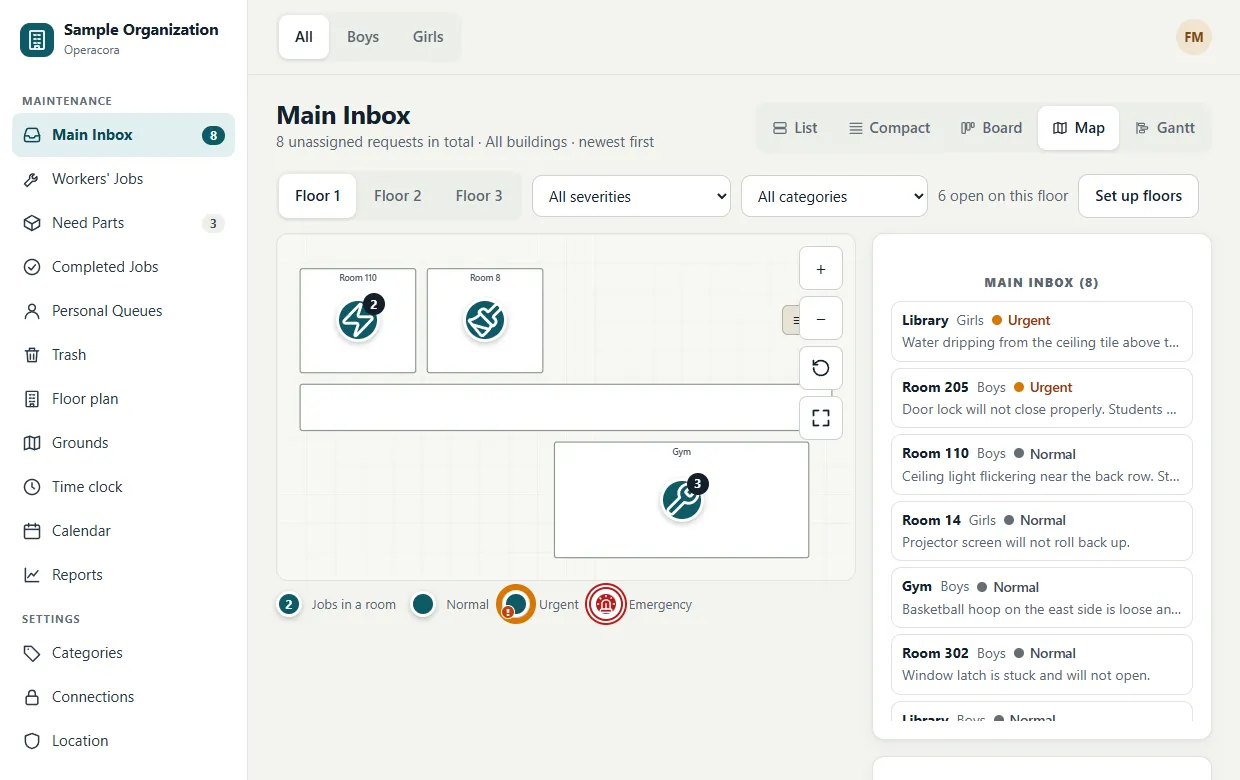Click '6 open on this floor' text

tap(1003, 196)
